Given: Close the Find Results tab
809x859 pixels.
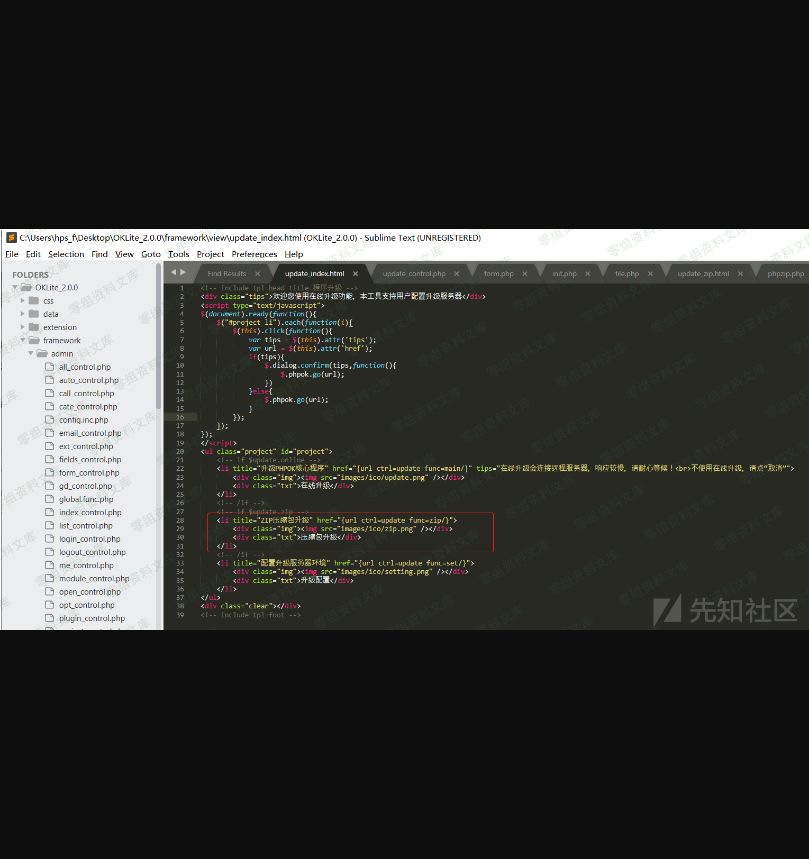Looking at the screenshot, I should [x=257, y=273].
